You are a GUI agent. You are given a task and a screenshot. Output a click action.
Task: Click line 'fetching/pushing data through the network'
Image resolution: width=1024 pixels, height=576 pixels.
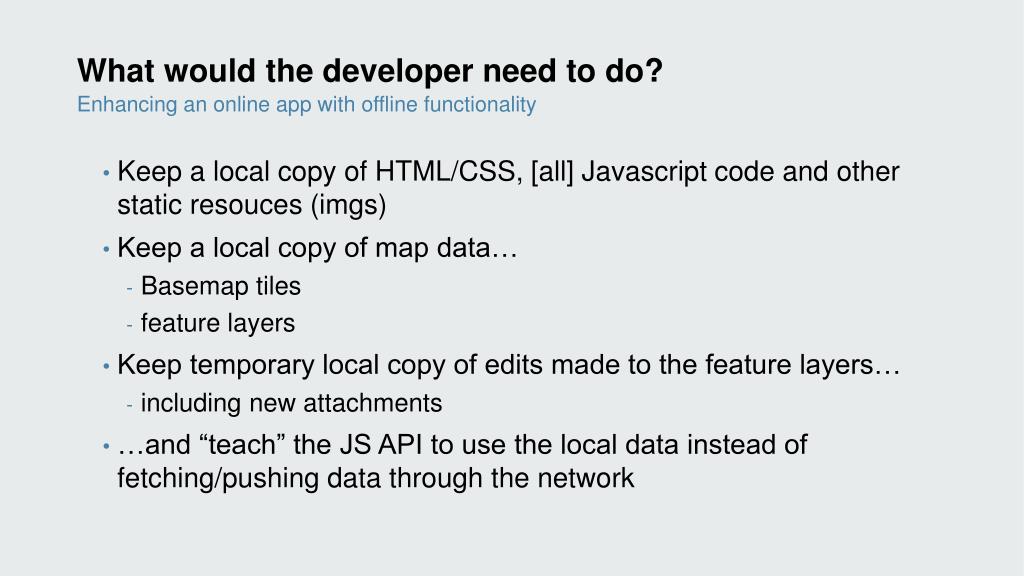376,478
